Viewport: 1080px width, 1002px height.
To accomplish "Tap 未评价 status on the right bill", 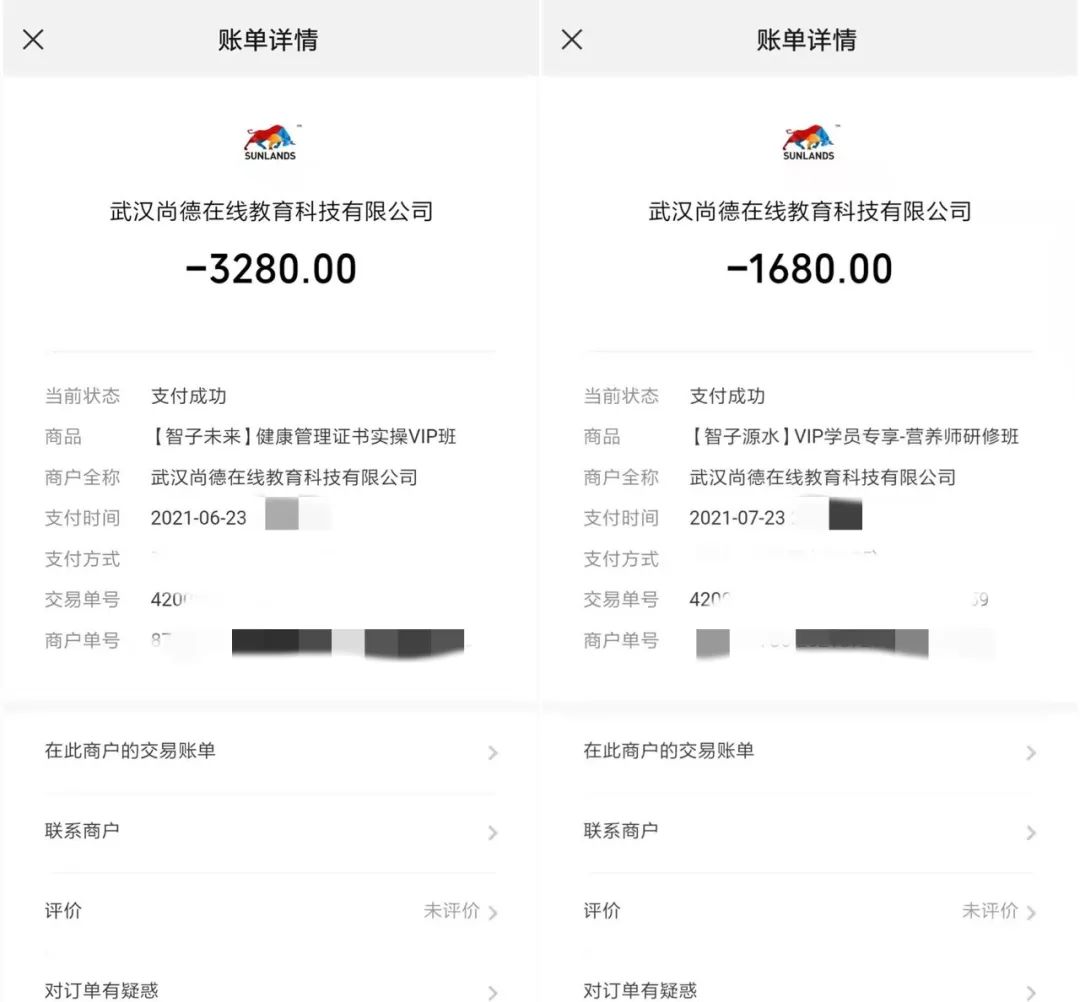I will pos(989,911).
